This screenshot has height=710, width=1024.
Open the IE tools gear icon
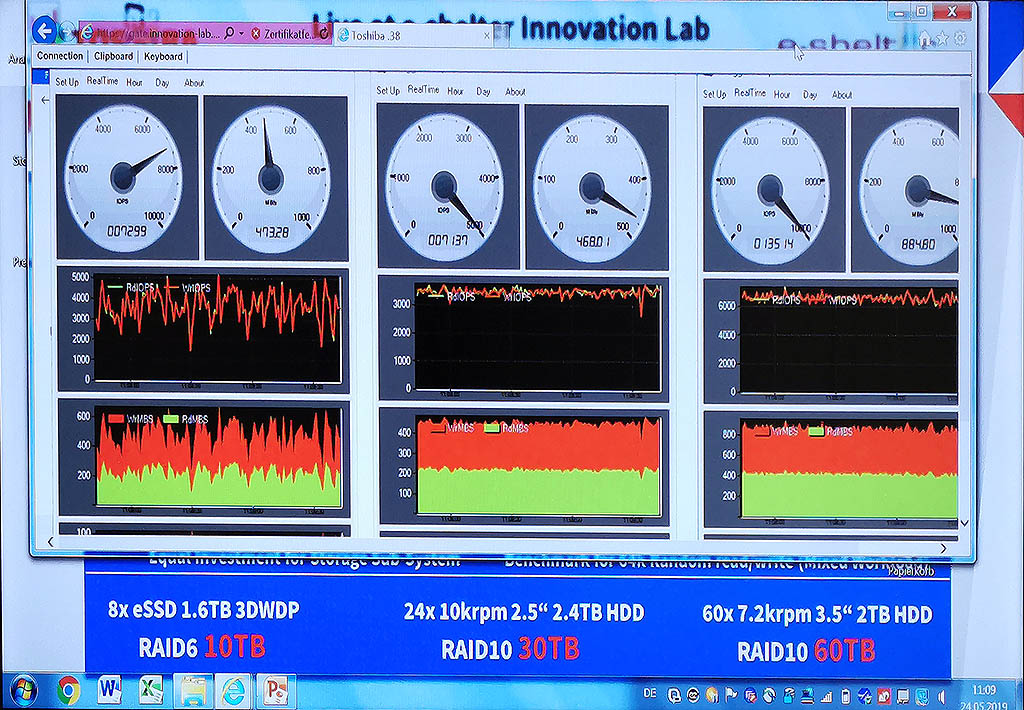(x=961, y=38)
